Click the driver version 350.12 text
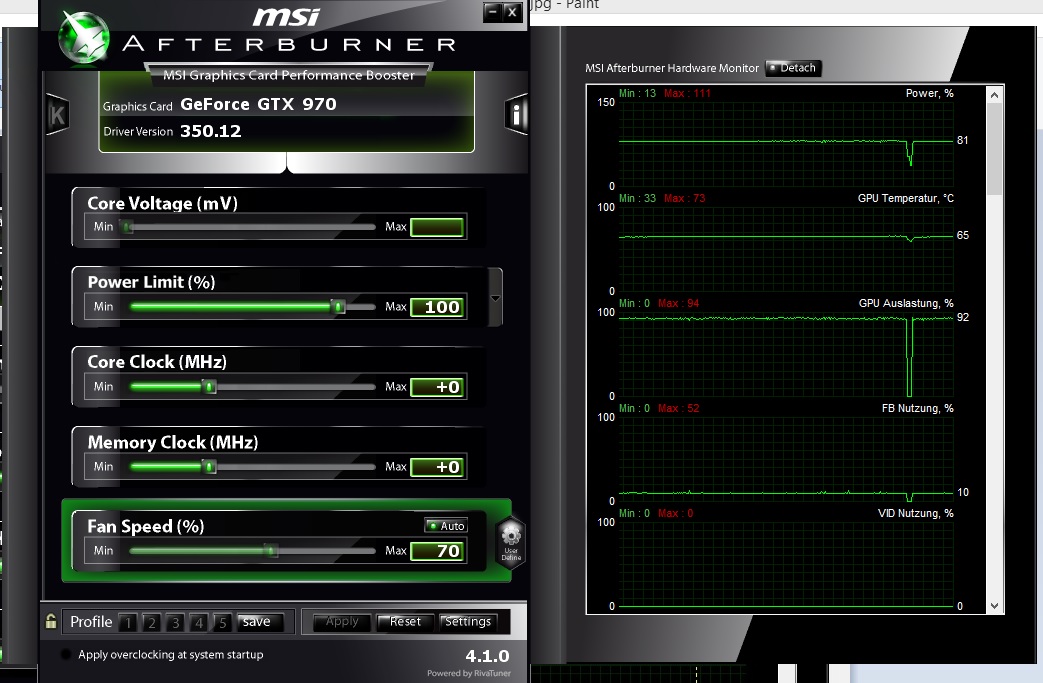The image size is (1043, 683). [210, 131]
